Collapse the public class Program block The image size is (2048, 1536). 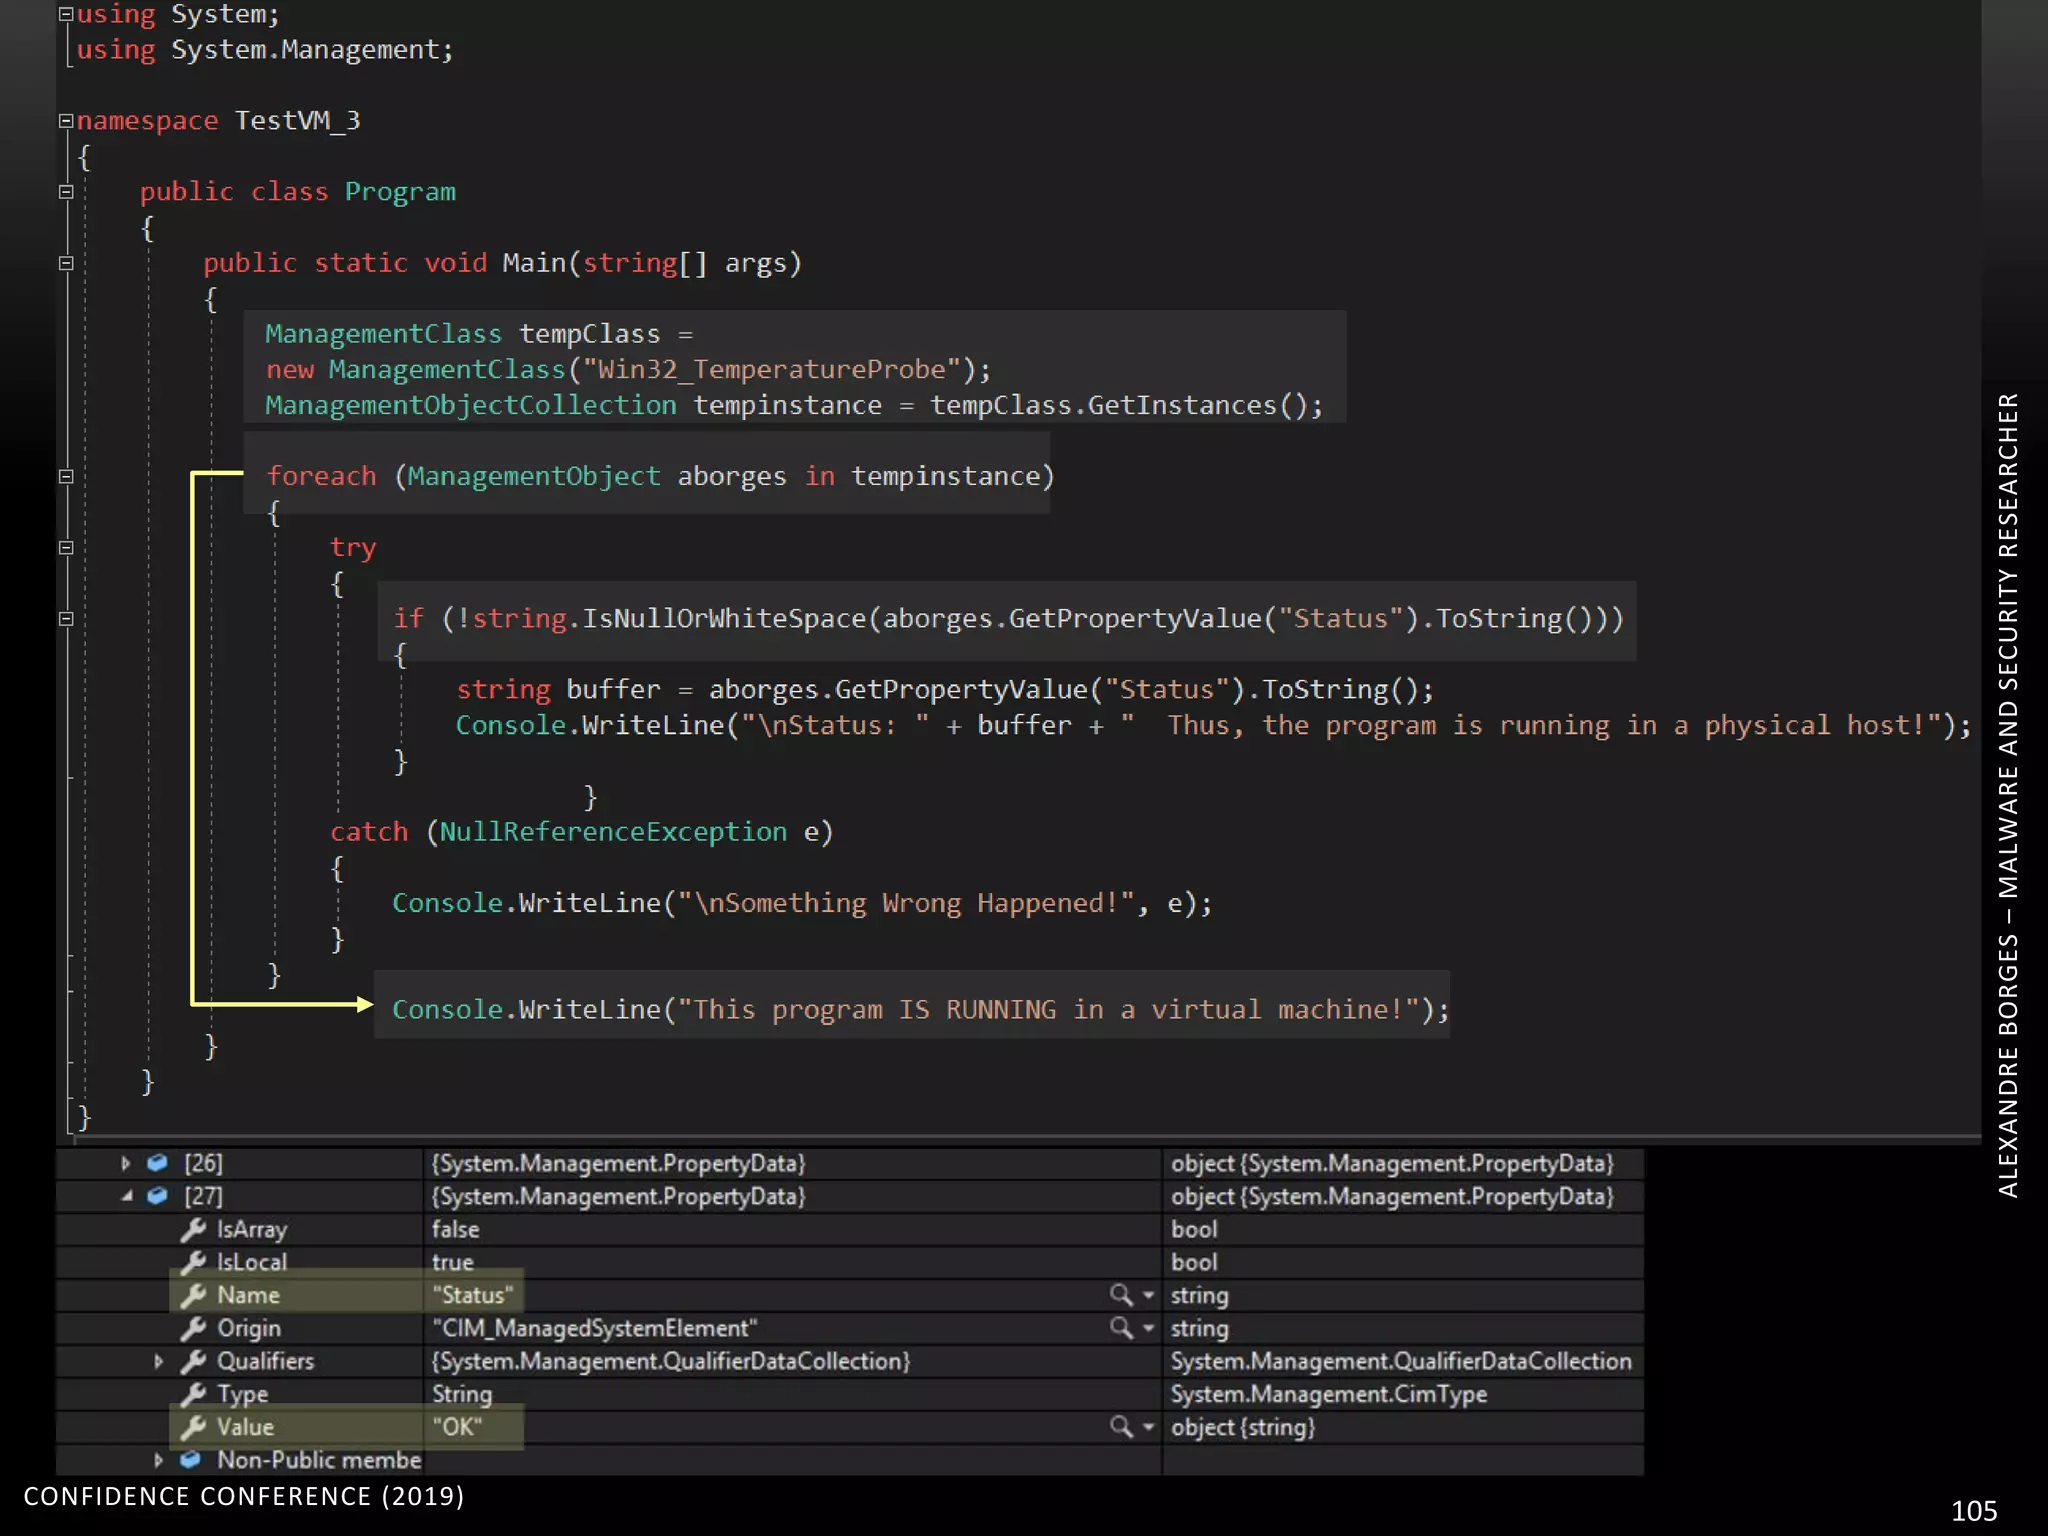coord(66,192)
